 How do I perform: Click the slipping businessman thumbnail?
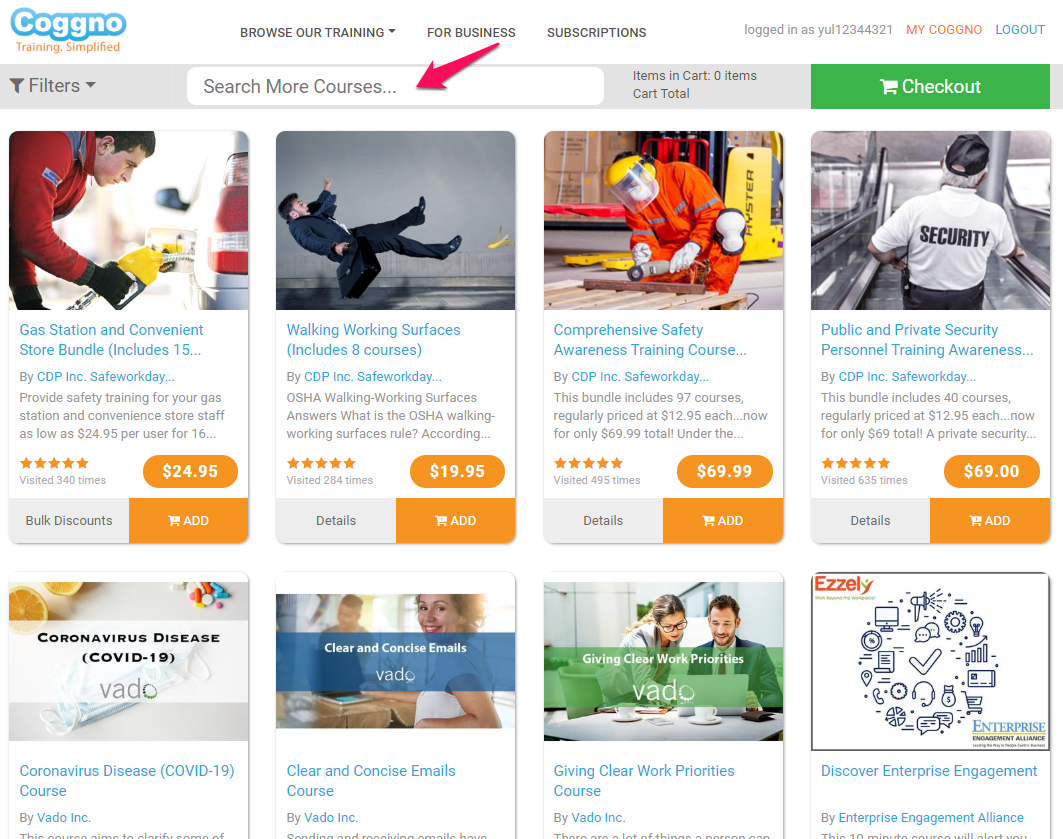395,220
